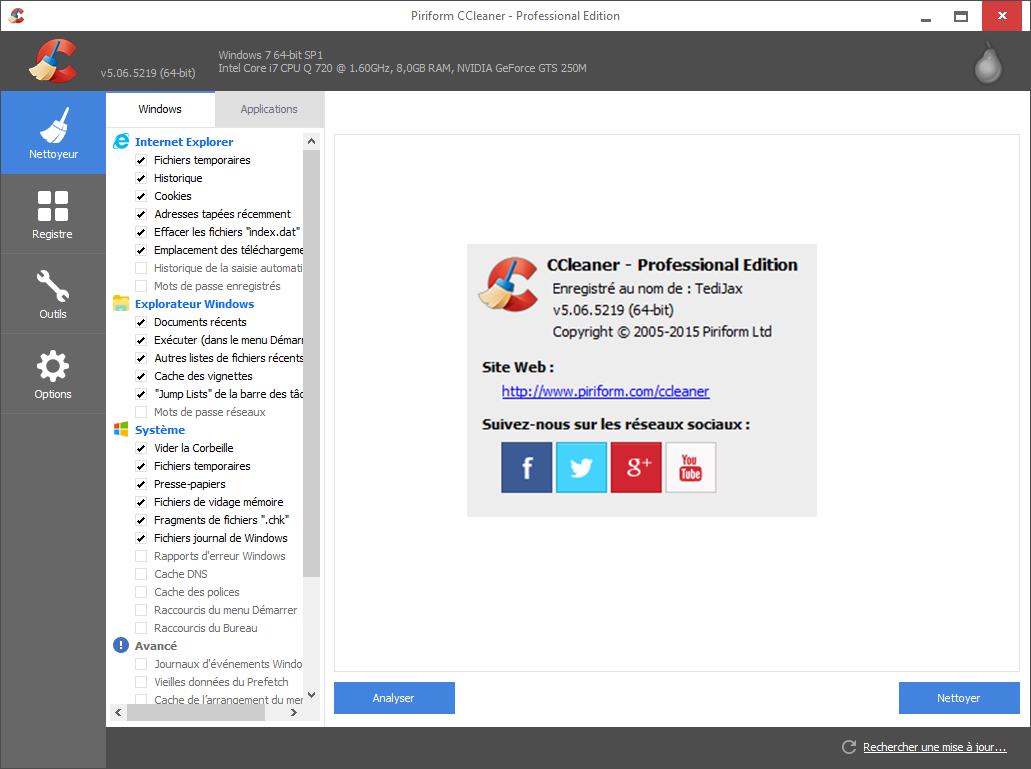Click Enregistré au nom de TediJax text
Image resolution: width=1031 pixels, height=769 pixels.
(648, 289)
